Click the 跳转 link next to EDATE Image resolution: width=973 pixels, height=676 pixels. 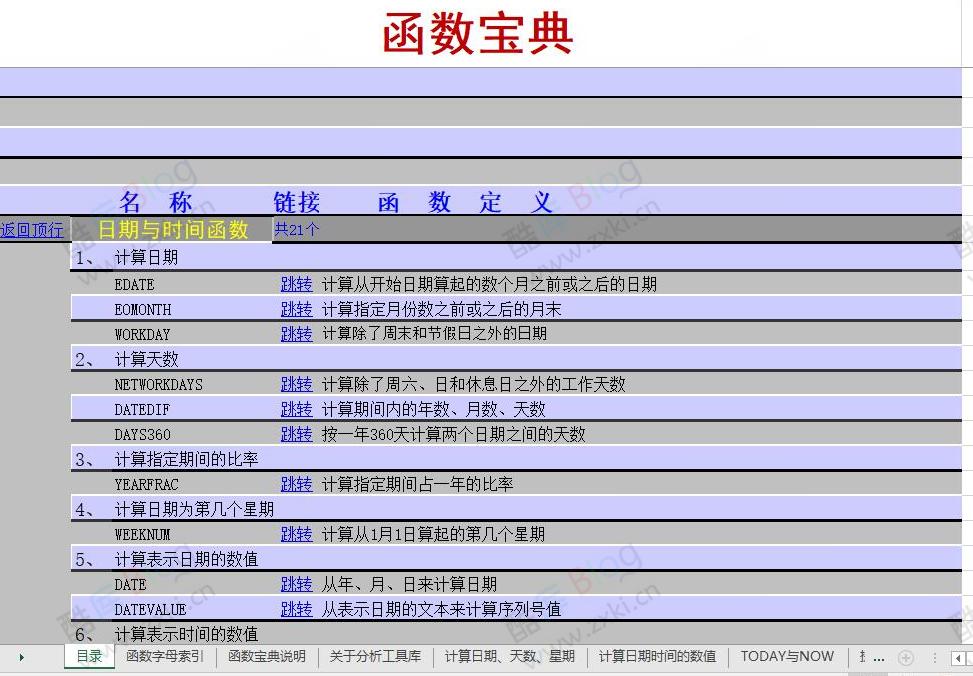295,284
